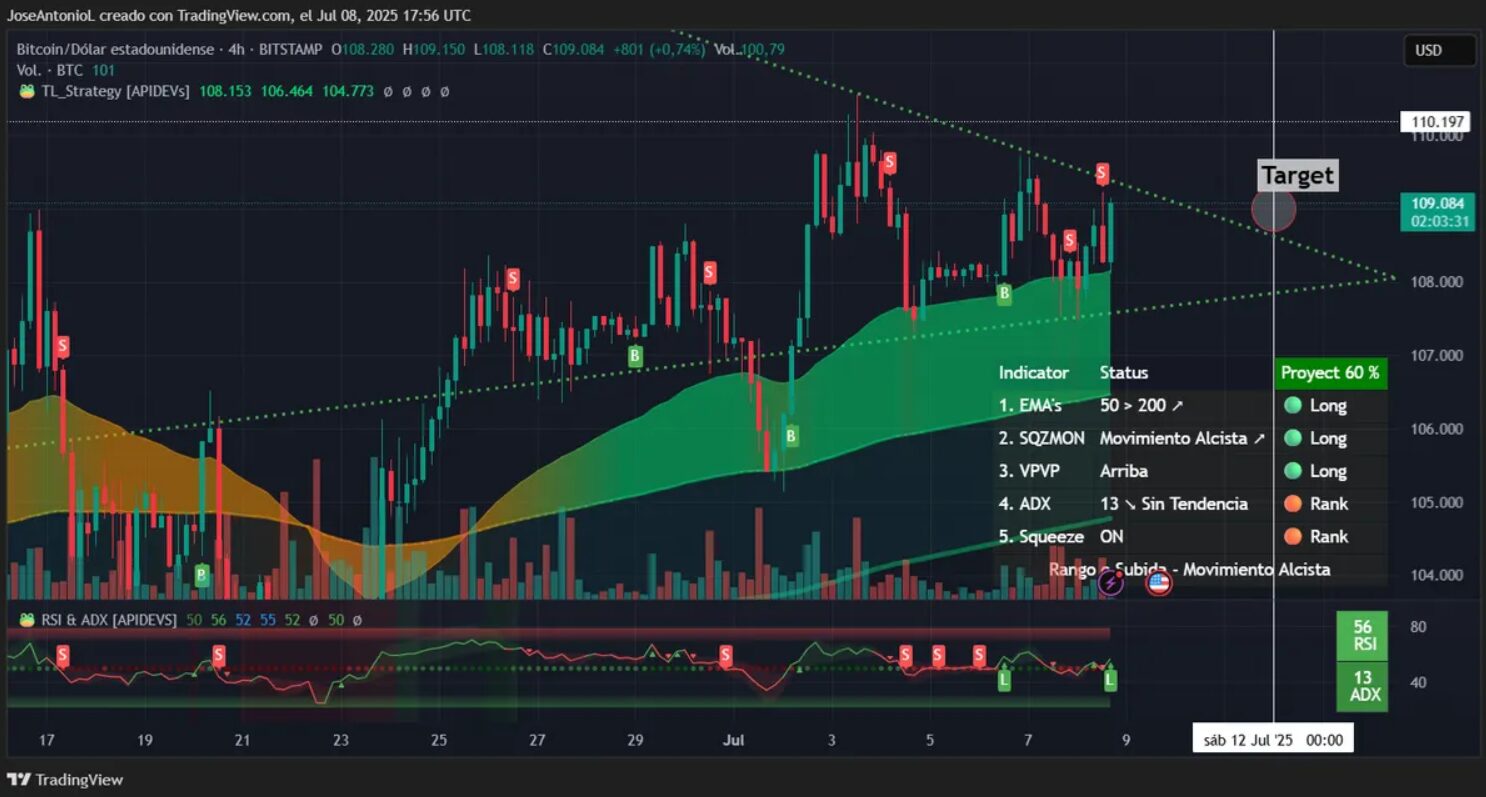Click the 'Indicator' table header
This screenshot has width=1486, height=797.
click(x=1034, y=373)
